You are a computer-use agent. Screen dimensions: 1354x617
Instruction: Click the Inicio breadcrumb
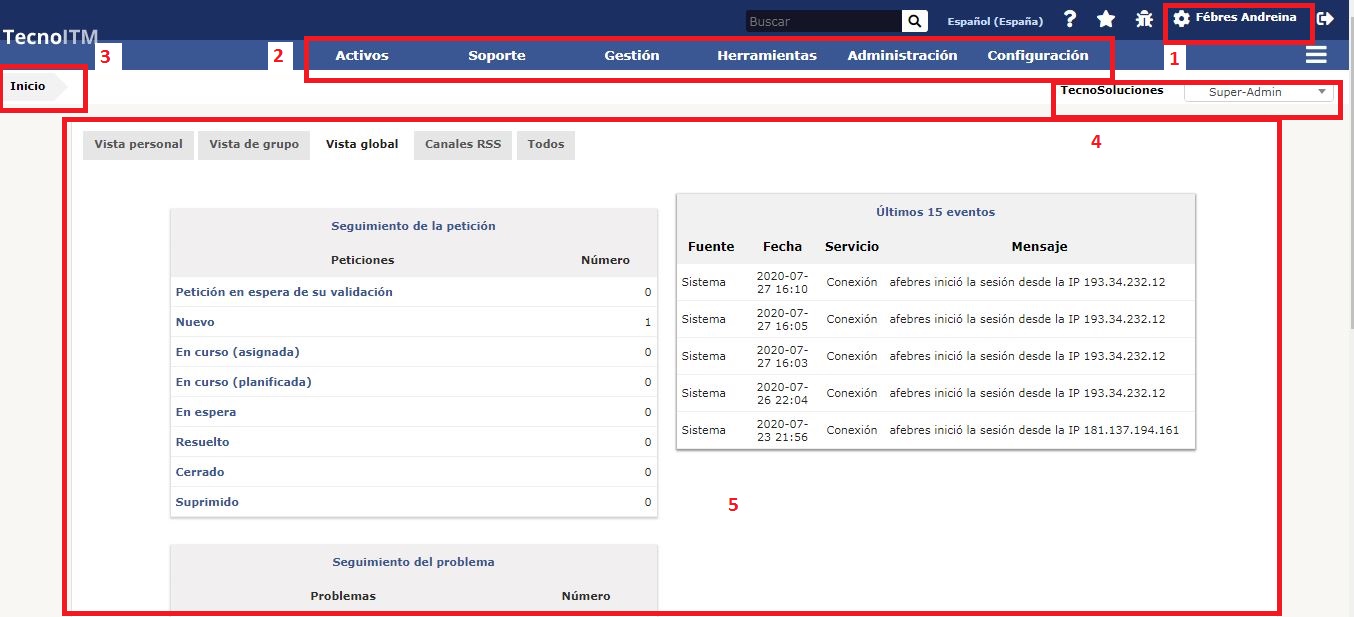28,87
